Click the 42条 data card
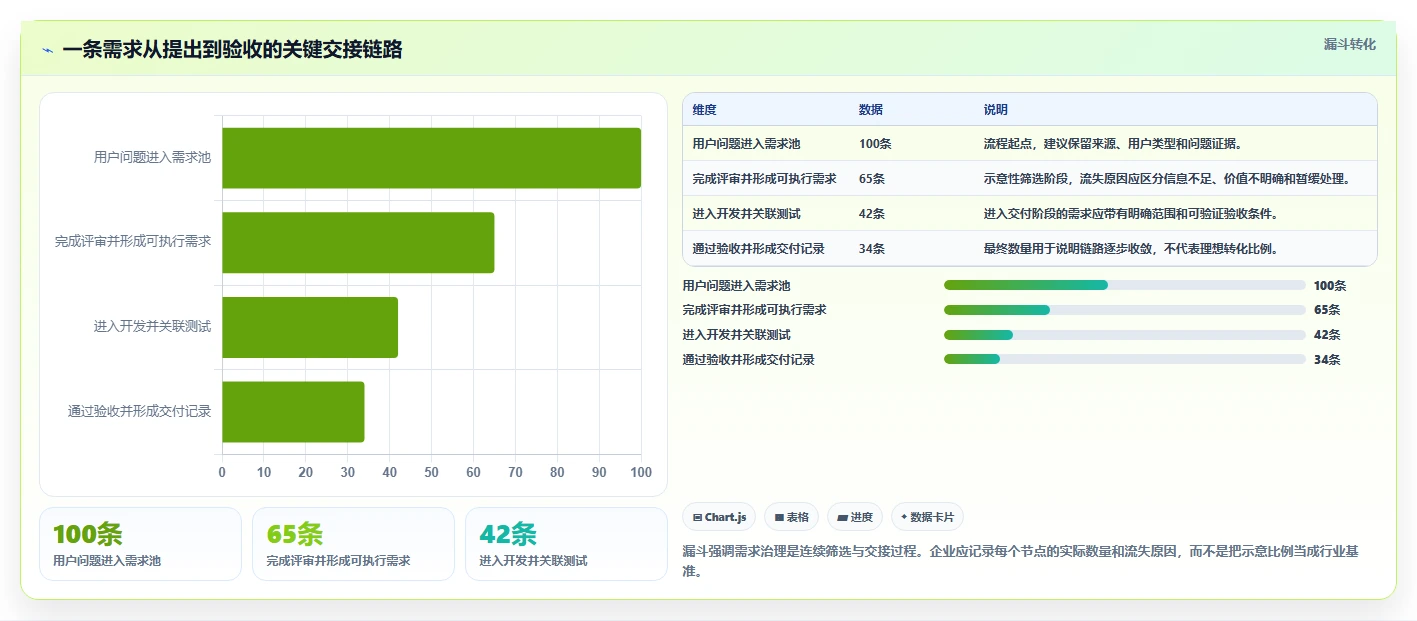Viewport: 1417px width, 621px height. coord(566,544)
